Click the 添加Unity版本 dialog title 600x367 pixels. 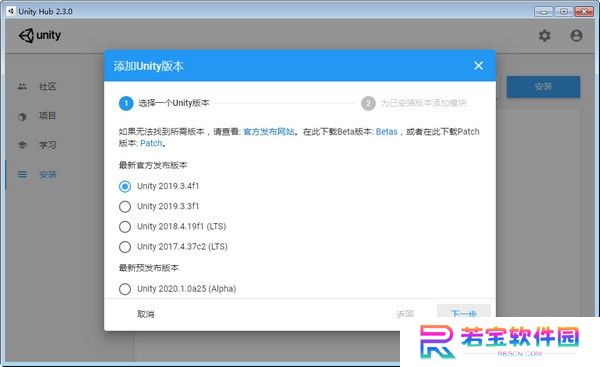[148, 66]
